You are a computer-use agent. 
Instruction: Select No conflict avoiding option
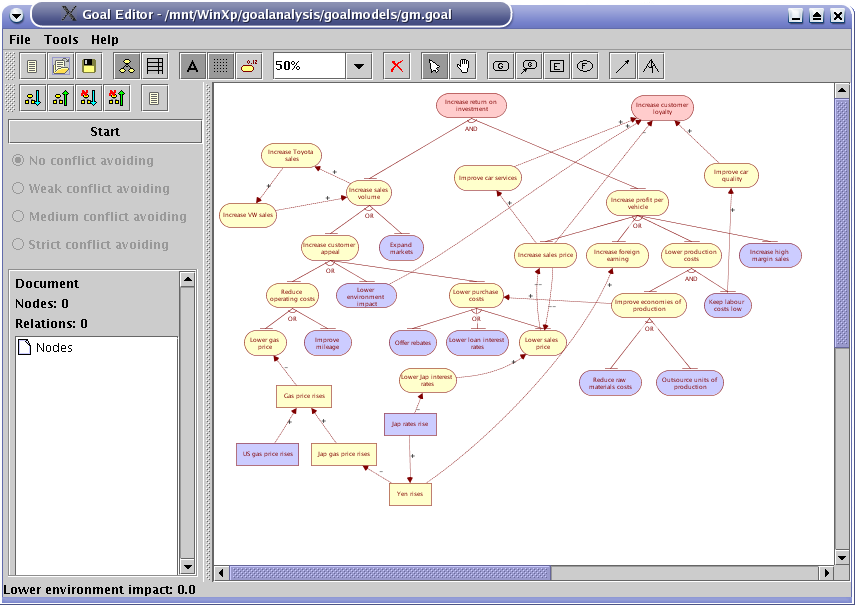click(x=82, y=161)
